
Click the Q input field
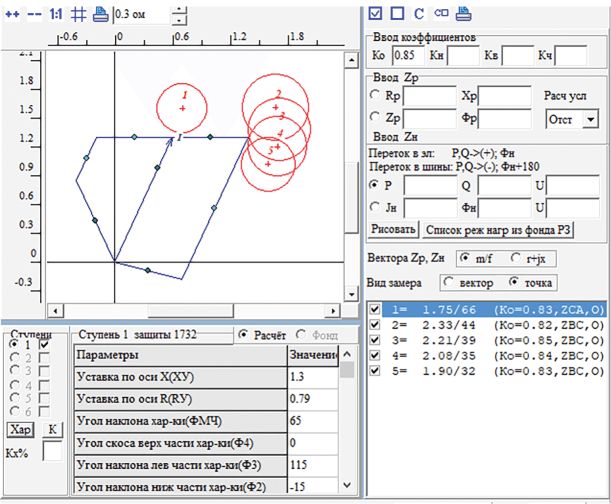click(x=504, y=186)
